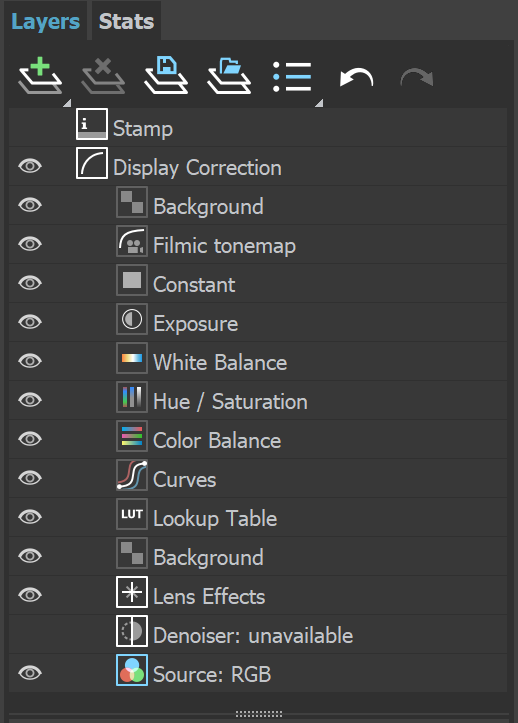Open the layer list quick actions icon
518x723 pixels.
tap(292, 77)
